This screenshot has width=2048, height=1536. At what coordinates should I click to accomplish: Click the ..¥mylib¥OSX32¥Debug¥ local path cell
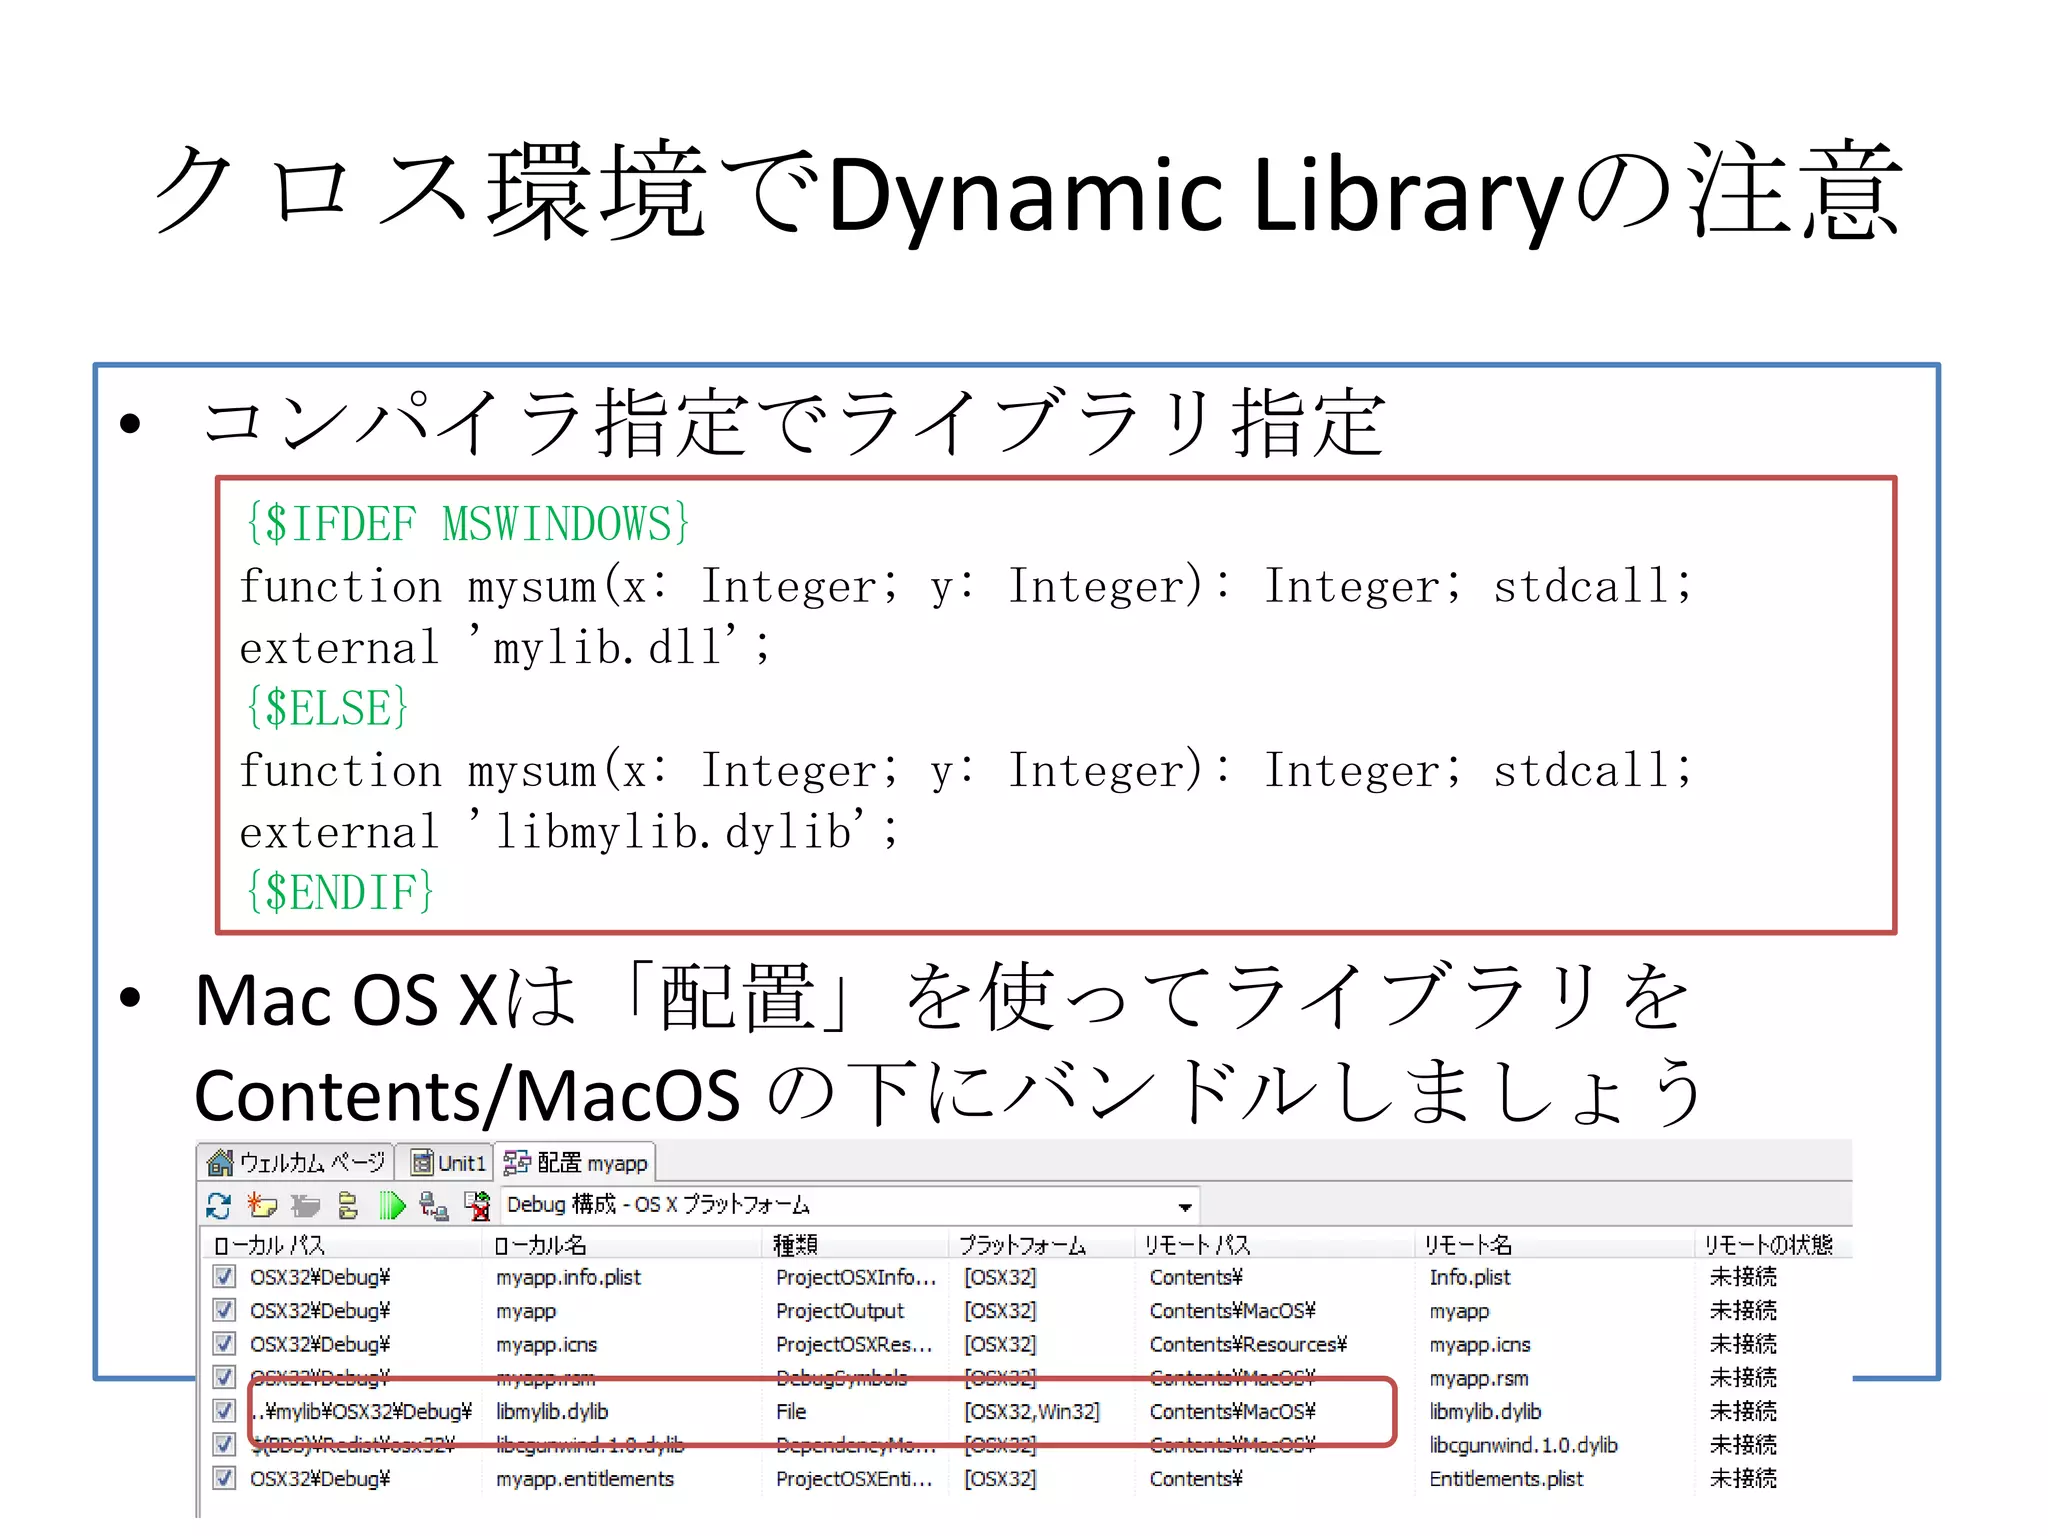tap(361, 1411)
